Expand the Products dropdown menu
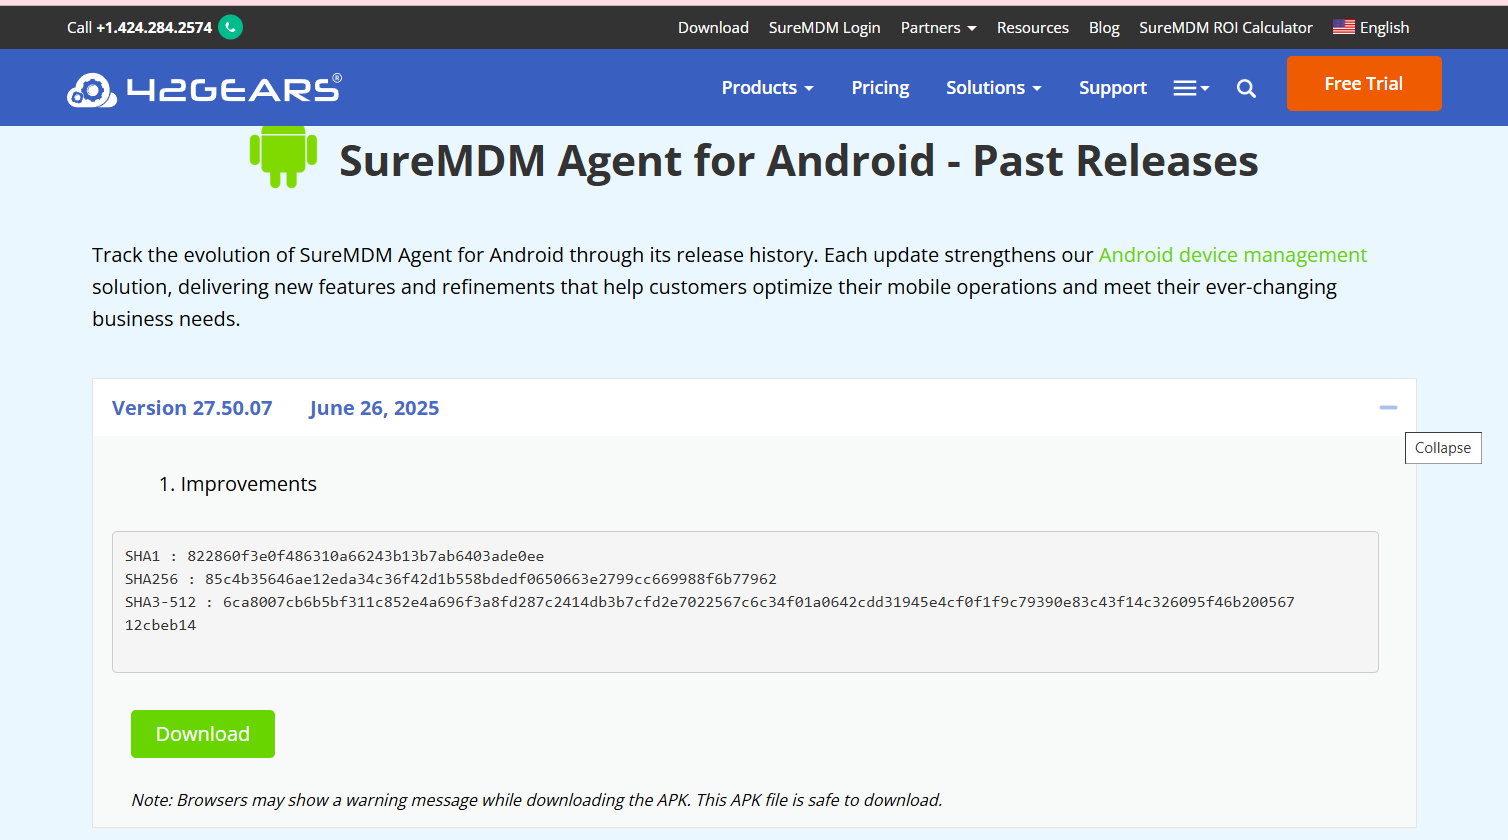 point(767,88)
